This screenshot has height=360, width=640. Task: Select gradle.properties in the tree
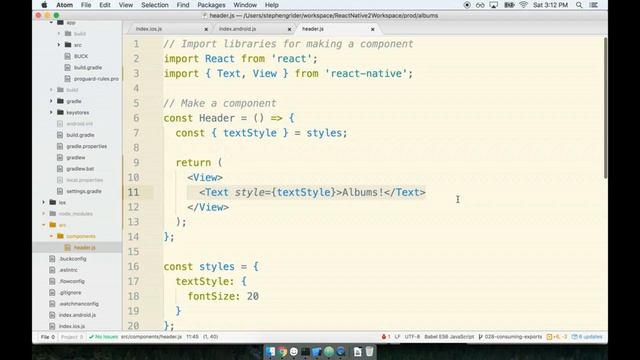[87, 146]
